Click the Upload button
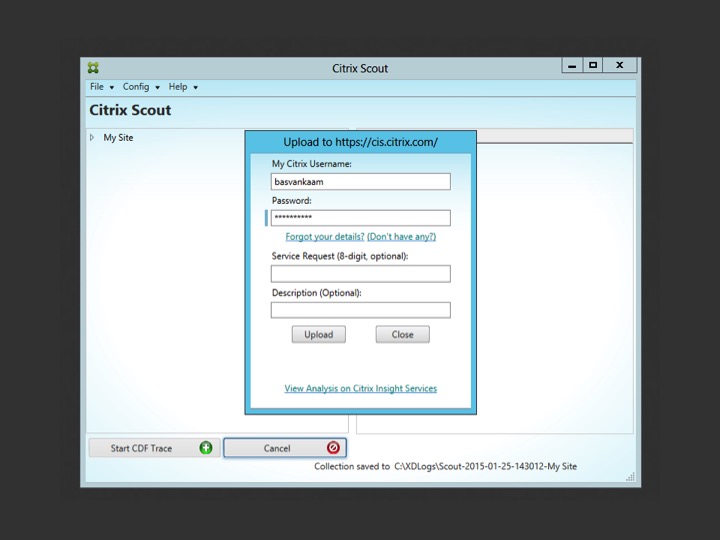720x540 pixels. pos(319,334)
